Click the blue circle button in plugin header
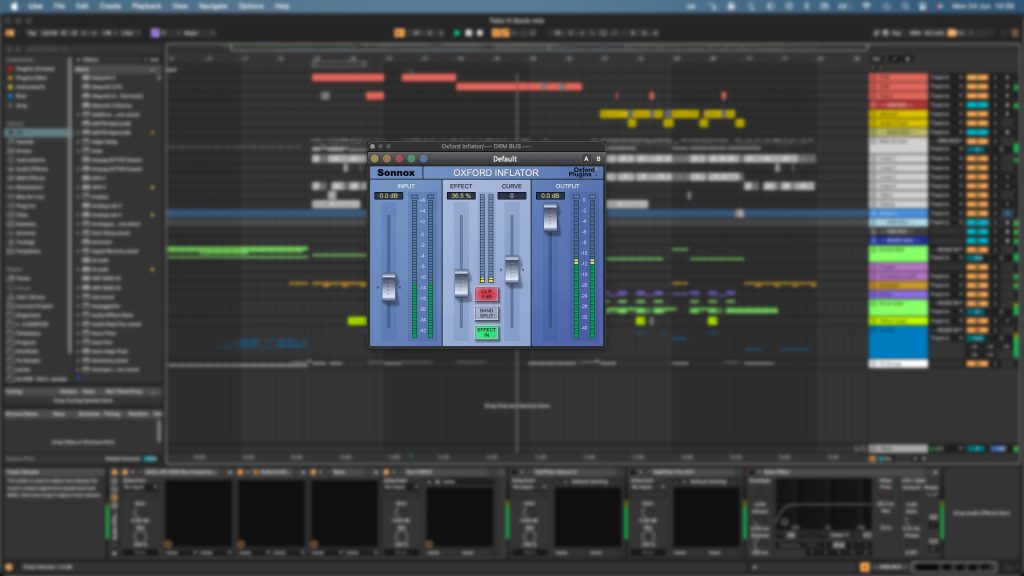 (423, 158)
